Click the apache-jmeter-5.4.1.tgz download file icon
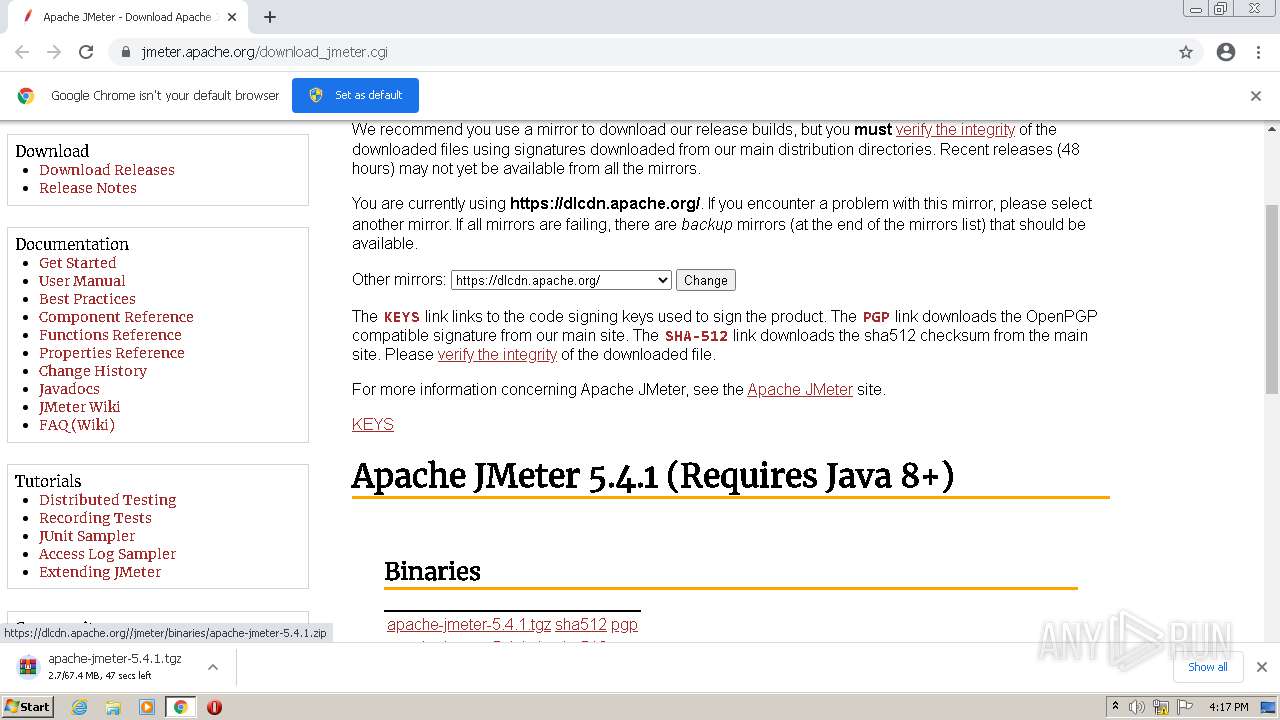The image size is (1280, 720). 28,666
